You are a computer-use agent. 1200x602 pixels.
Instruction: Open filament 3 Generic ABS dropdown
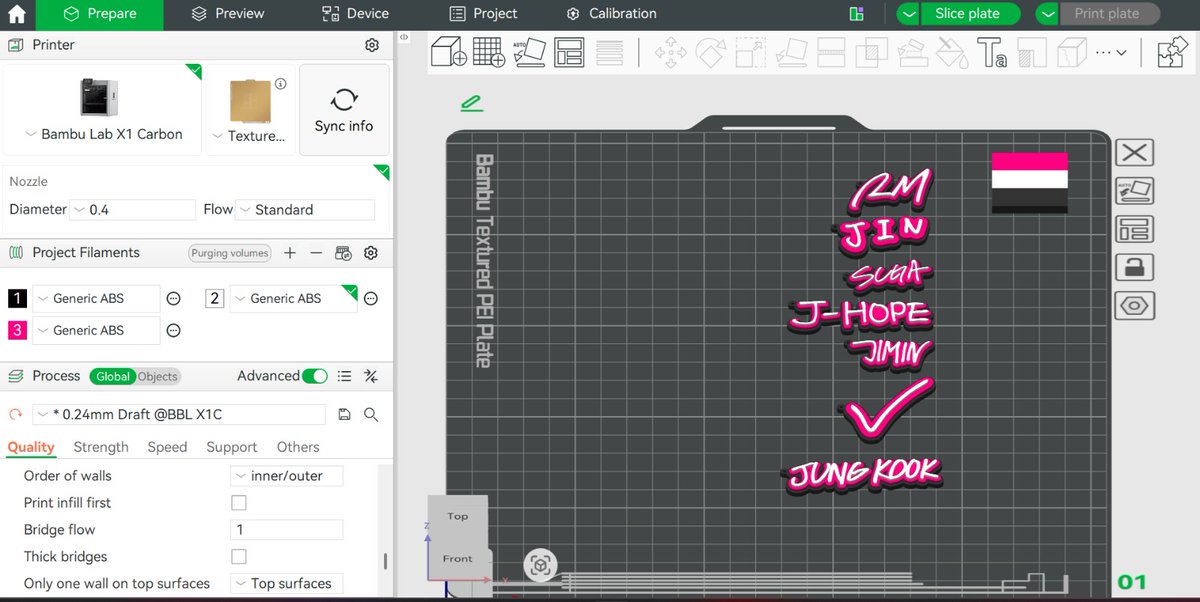[x=96, y=330]
